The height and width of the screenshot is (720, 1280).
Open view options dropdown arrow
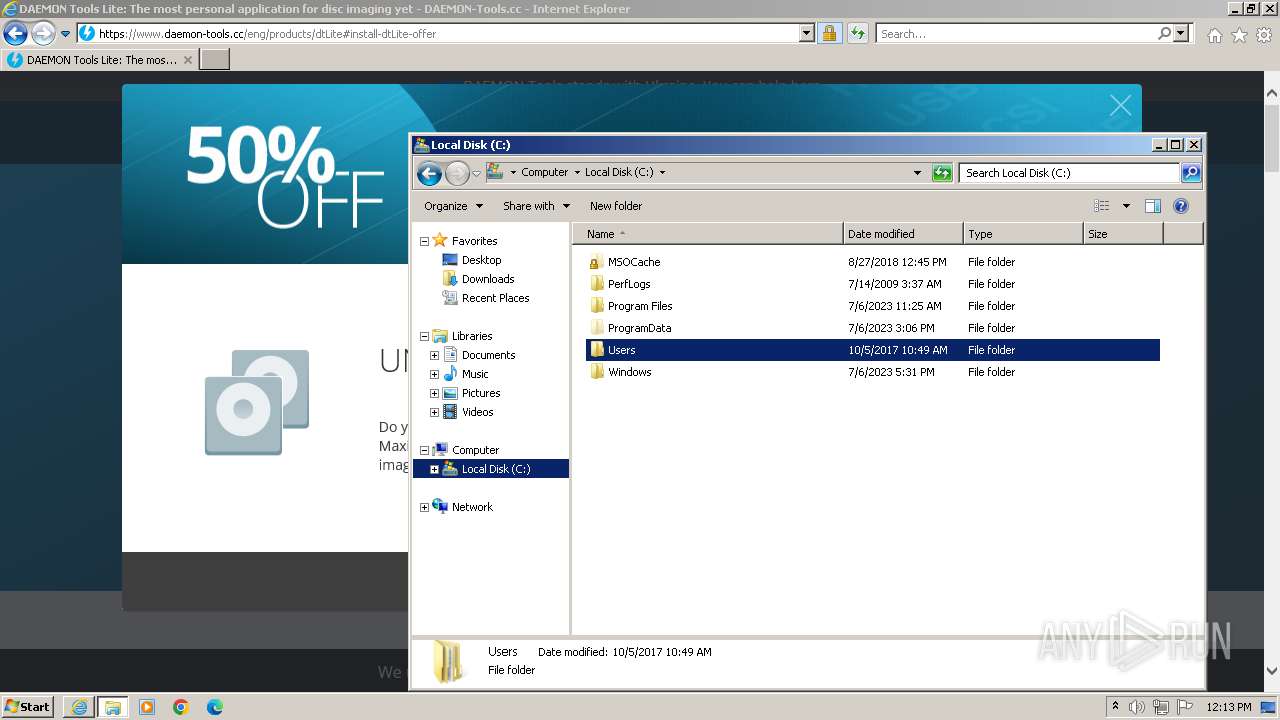click(x=1126, y=206)
